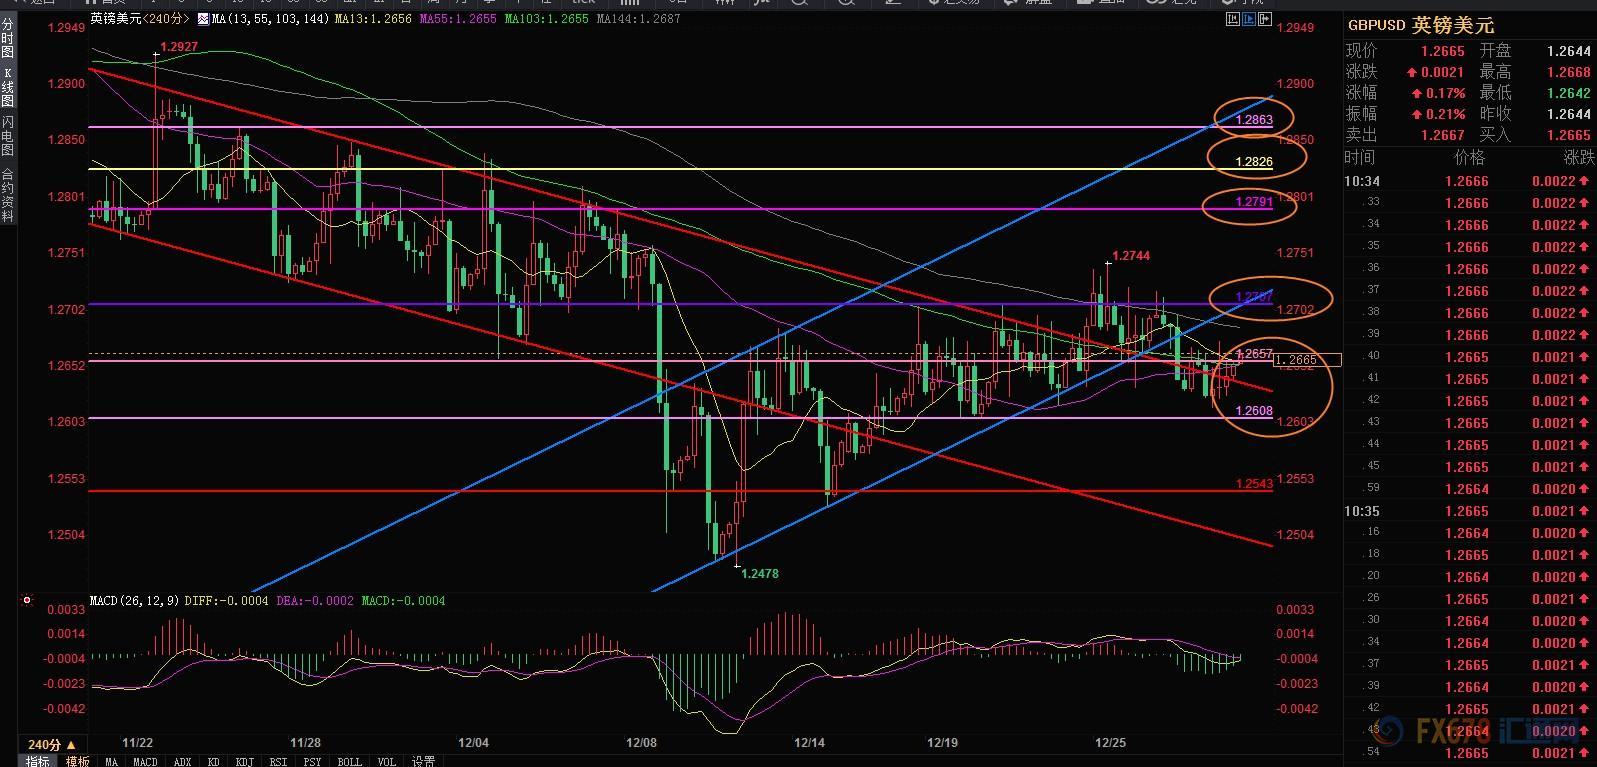Open the 闪电图 sidebar tab
Viewport: 1597px width, 767px height.
(x=8, y=135)
